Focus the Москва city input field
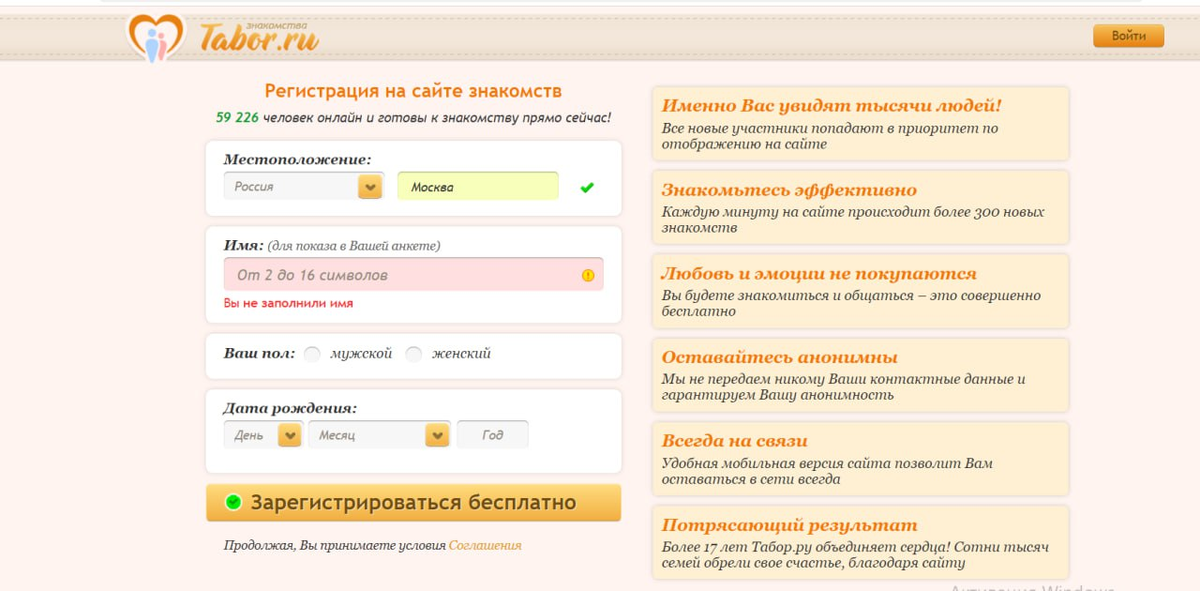The height and width of the screenshot is (591, 1200). [478, 186]
